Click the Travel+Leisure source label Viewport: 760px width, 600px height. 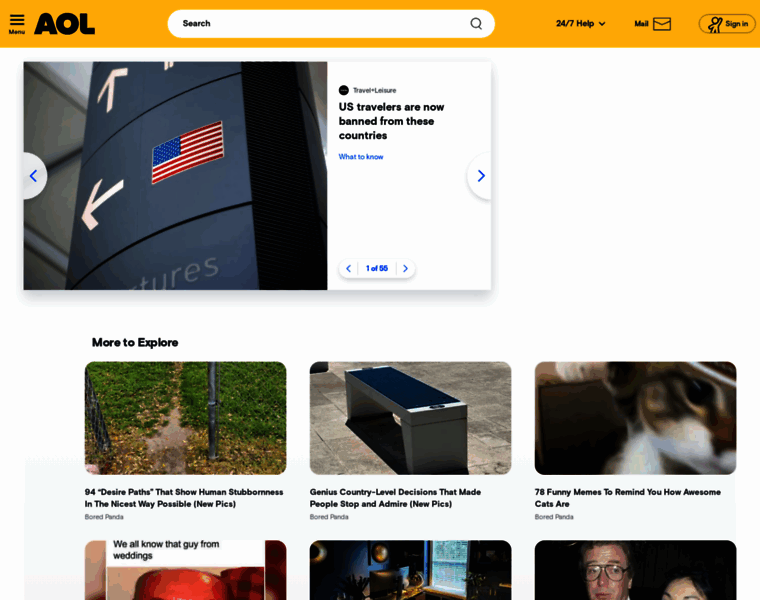click(x=374, y=90)
